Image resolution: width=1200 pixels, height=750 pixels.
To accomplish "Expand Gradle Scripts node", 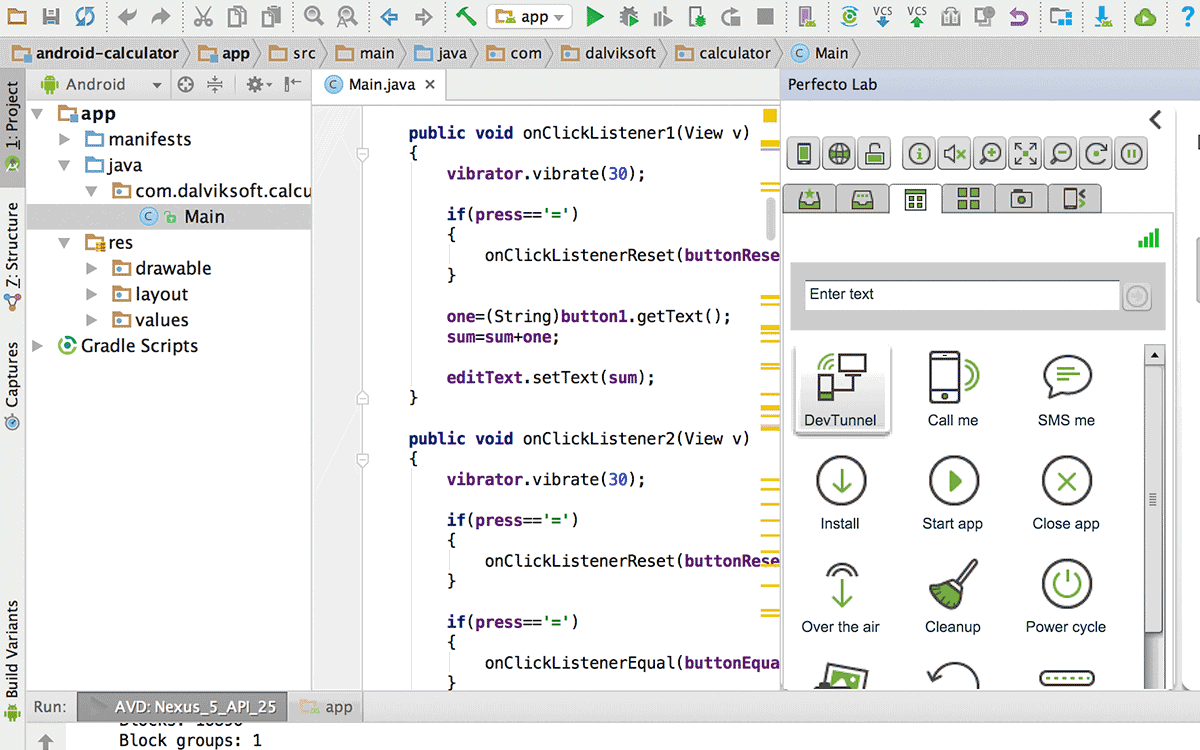I will pyautogui.click(x=38, y=346).
